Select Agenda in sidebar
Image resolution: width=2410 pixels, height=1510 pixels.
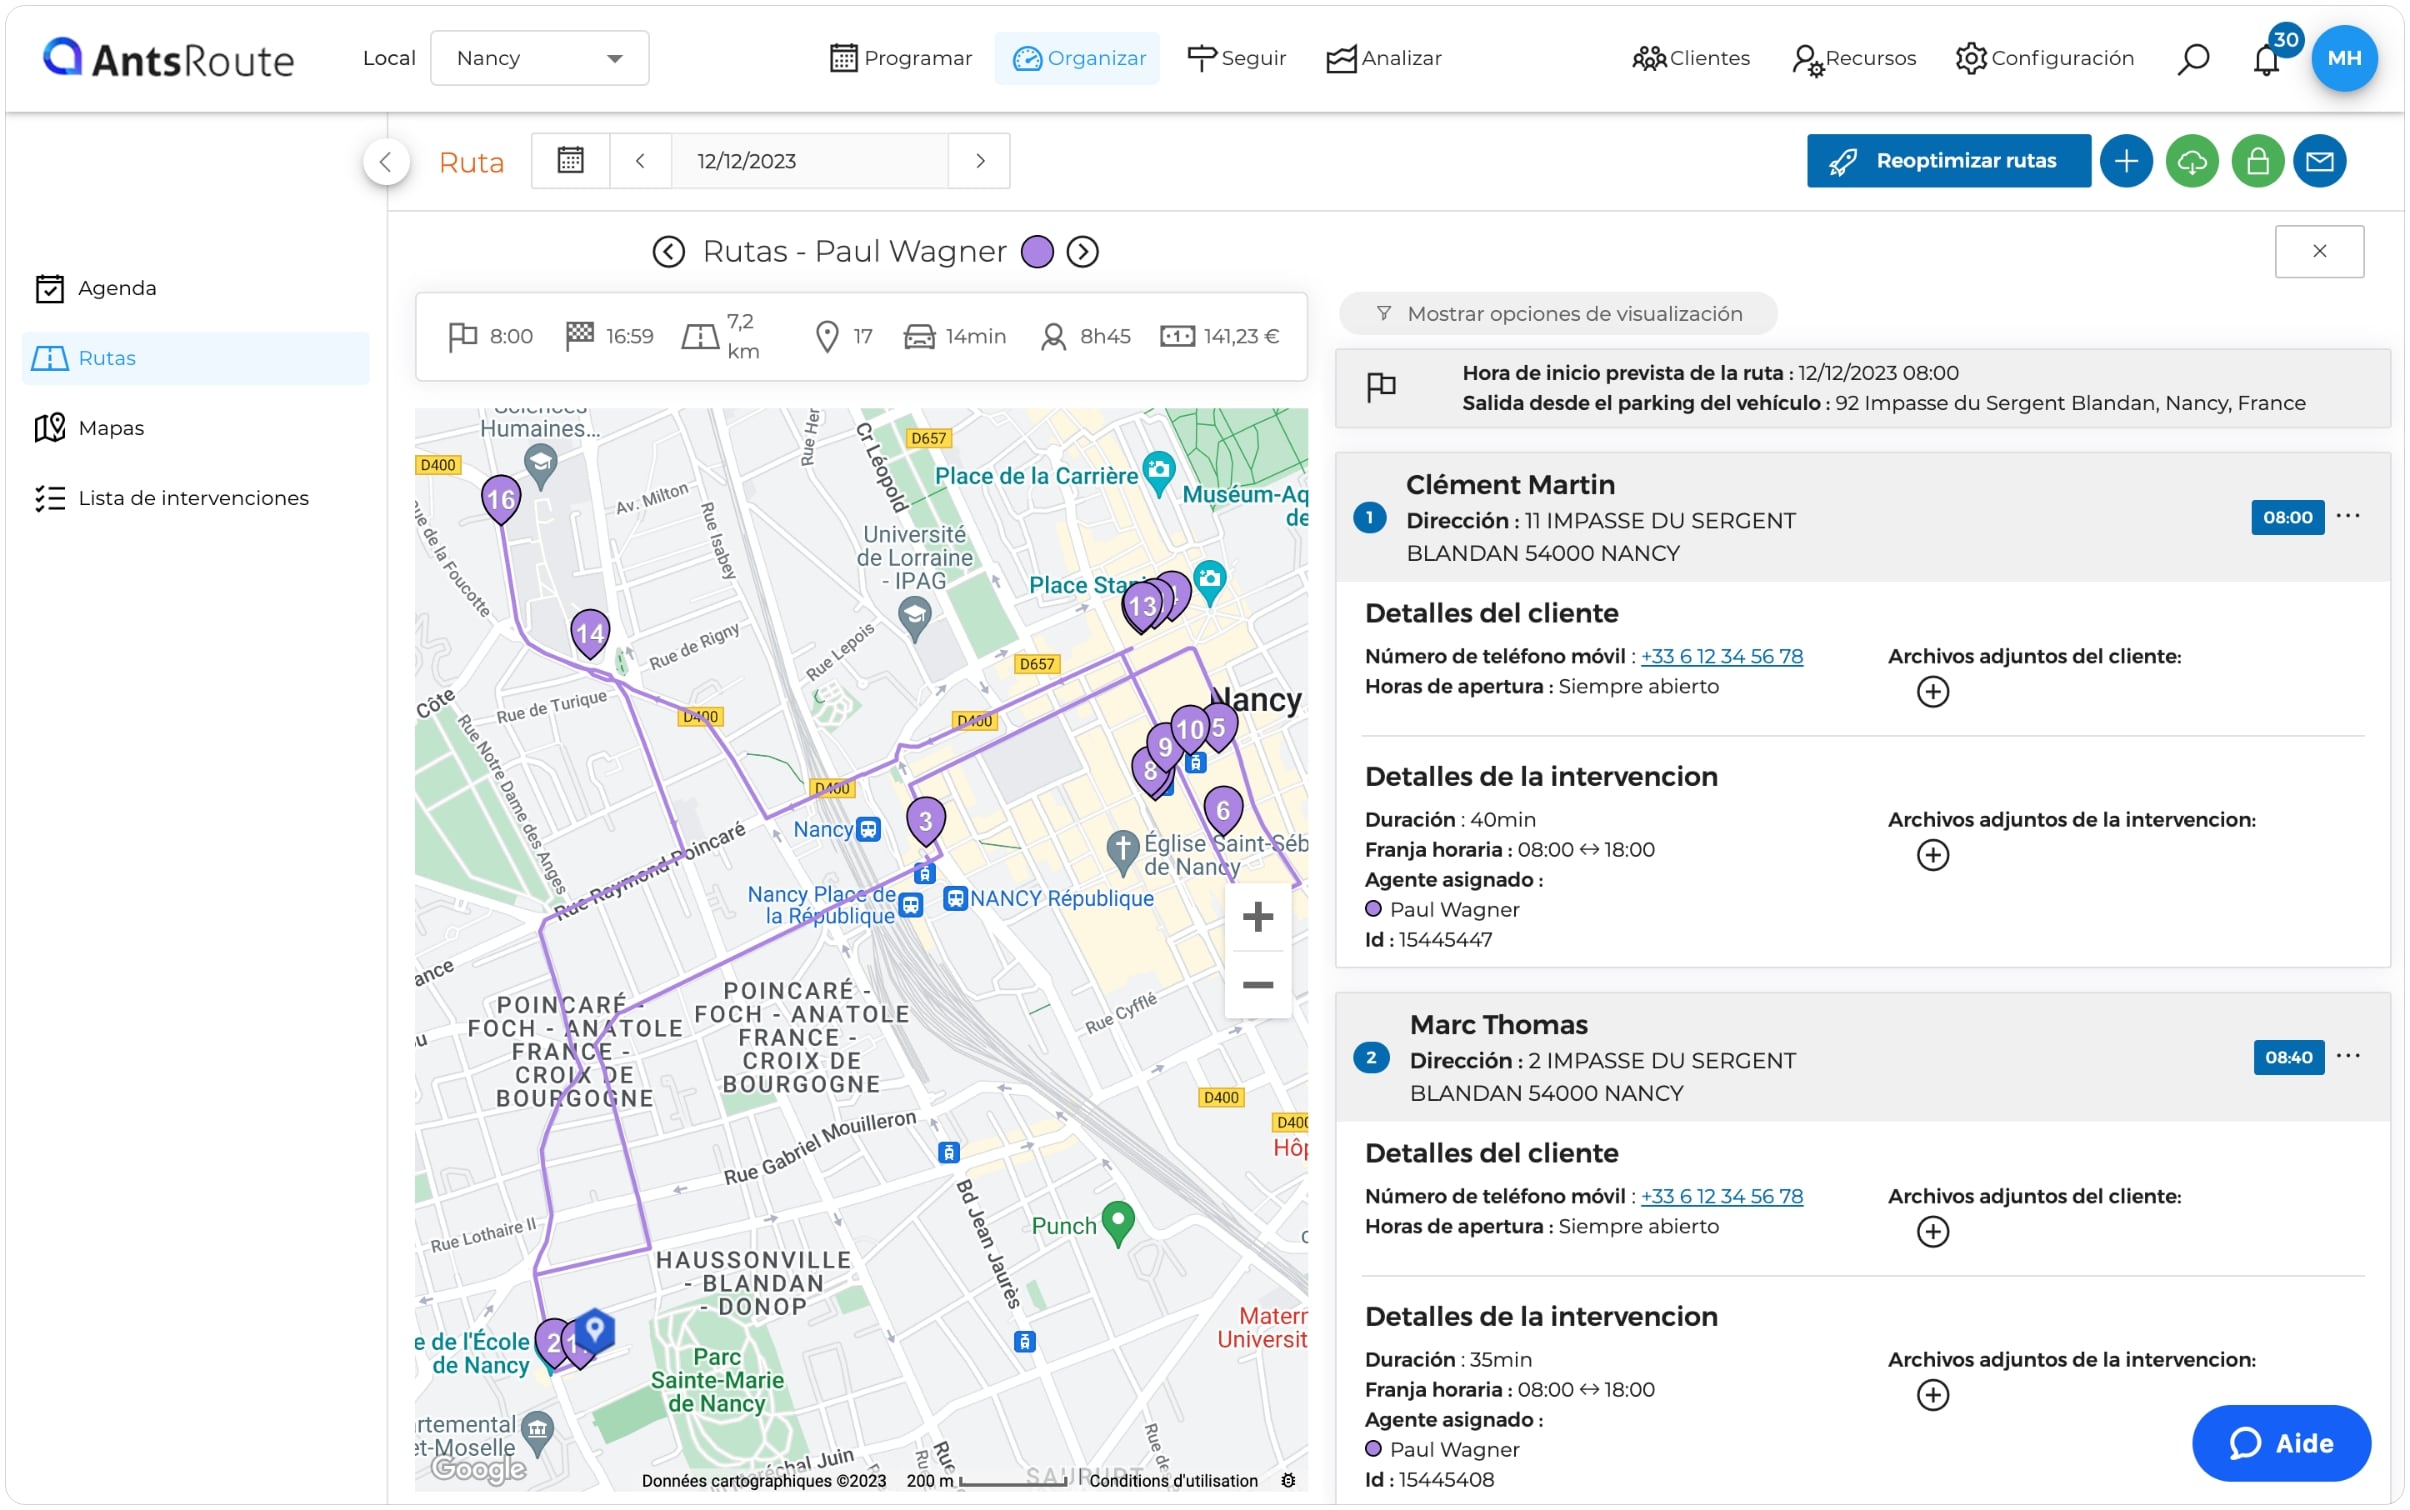pyautogui.click(x=195, y=288)
